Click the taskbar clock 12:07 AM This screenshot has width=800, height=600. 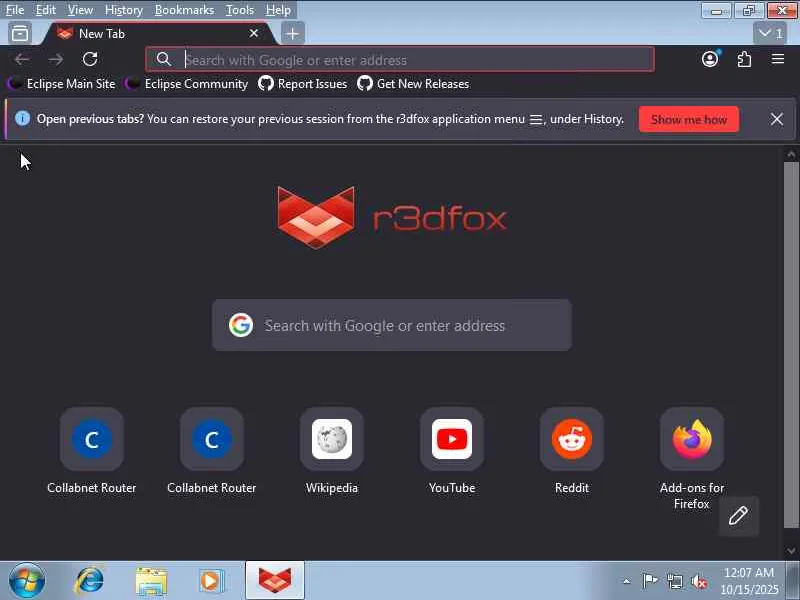point(749,572)
